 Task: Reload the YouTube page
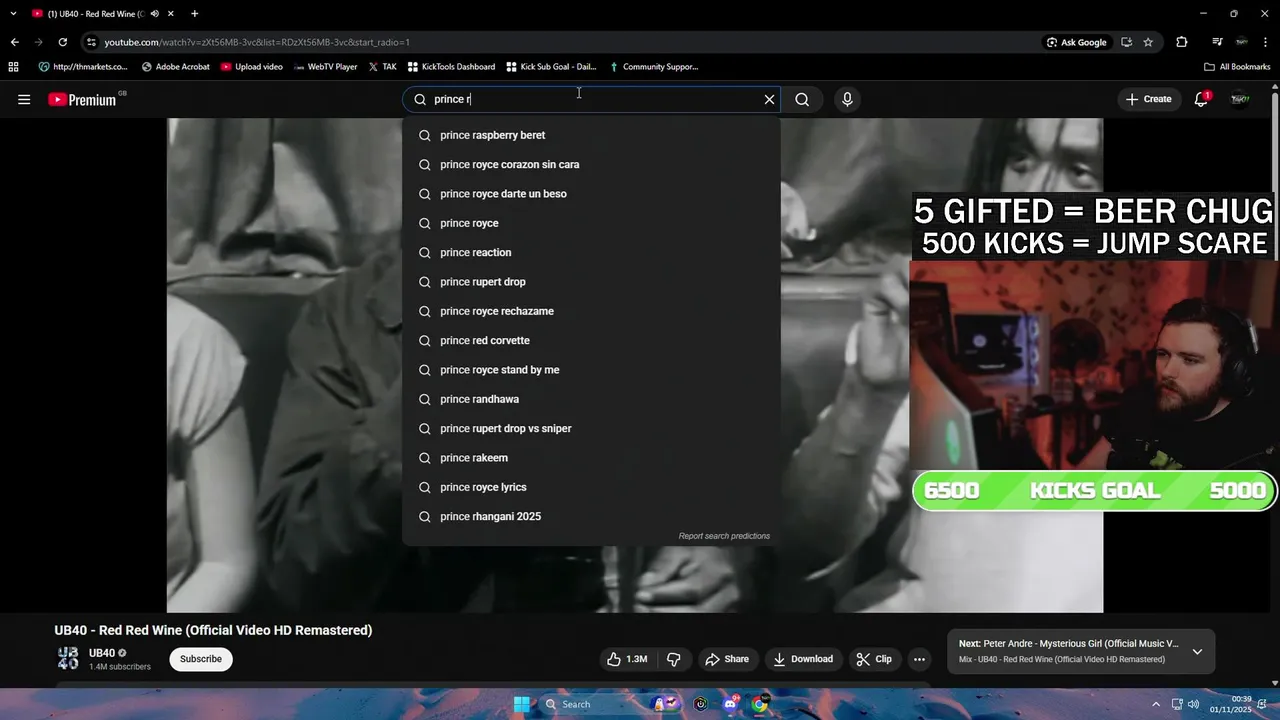click(63, 42)
